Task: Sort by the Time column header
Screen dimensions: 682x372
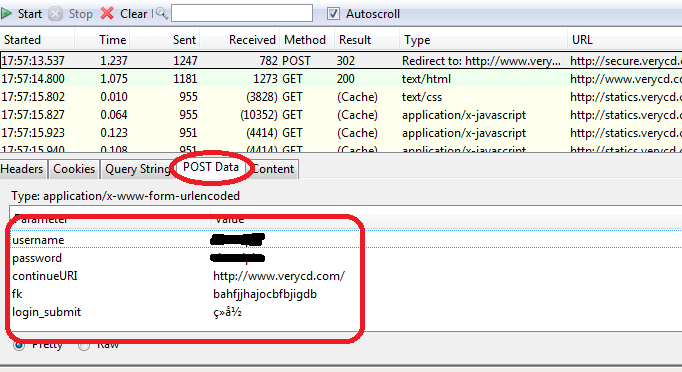Action: click(x=102, y=40)
